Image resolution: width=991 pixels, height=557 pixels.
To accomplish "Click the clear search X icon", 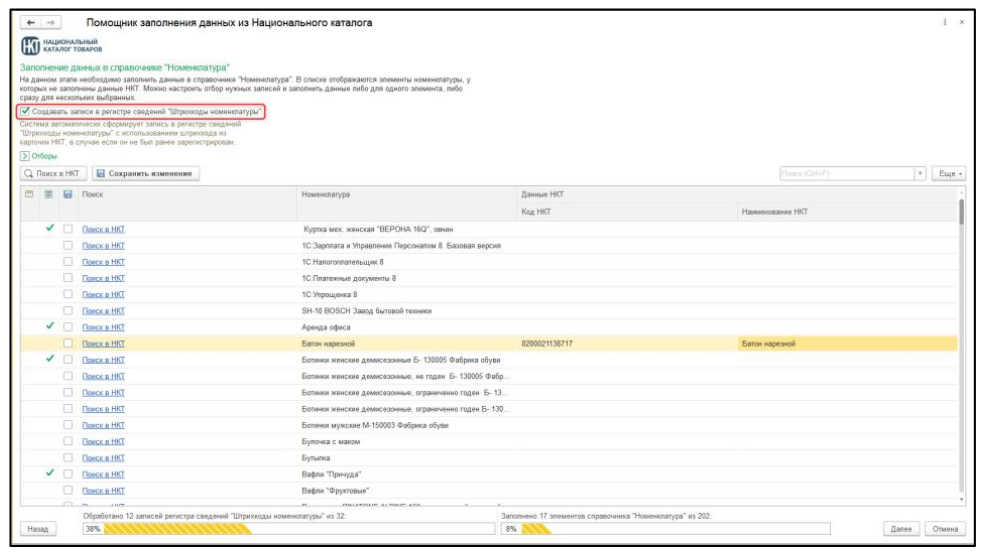I will coord(920,174).
